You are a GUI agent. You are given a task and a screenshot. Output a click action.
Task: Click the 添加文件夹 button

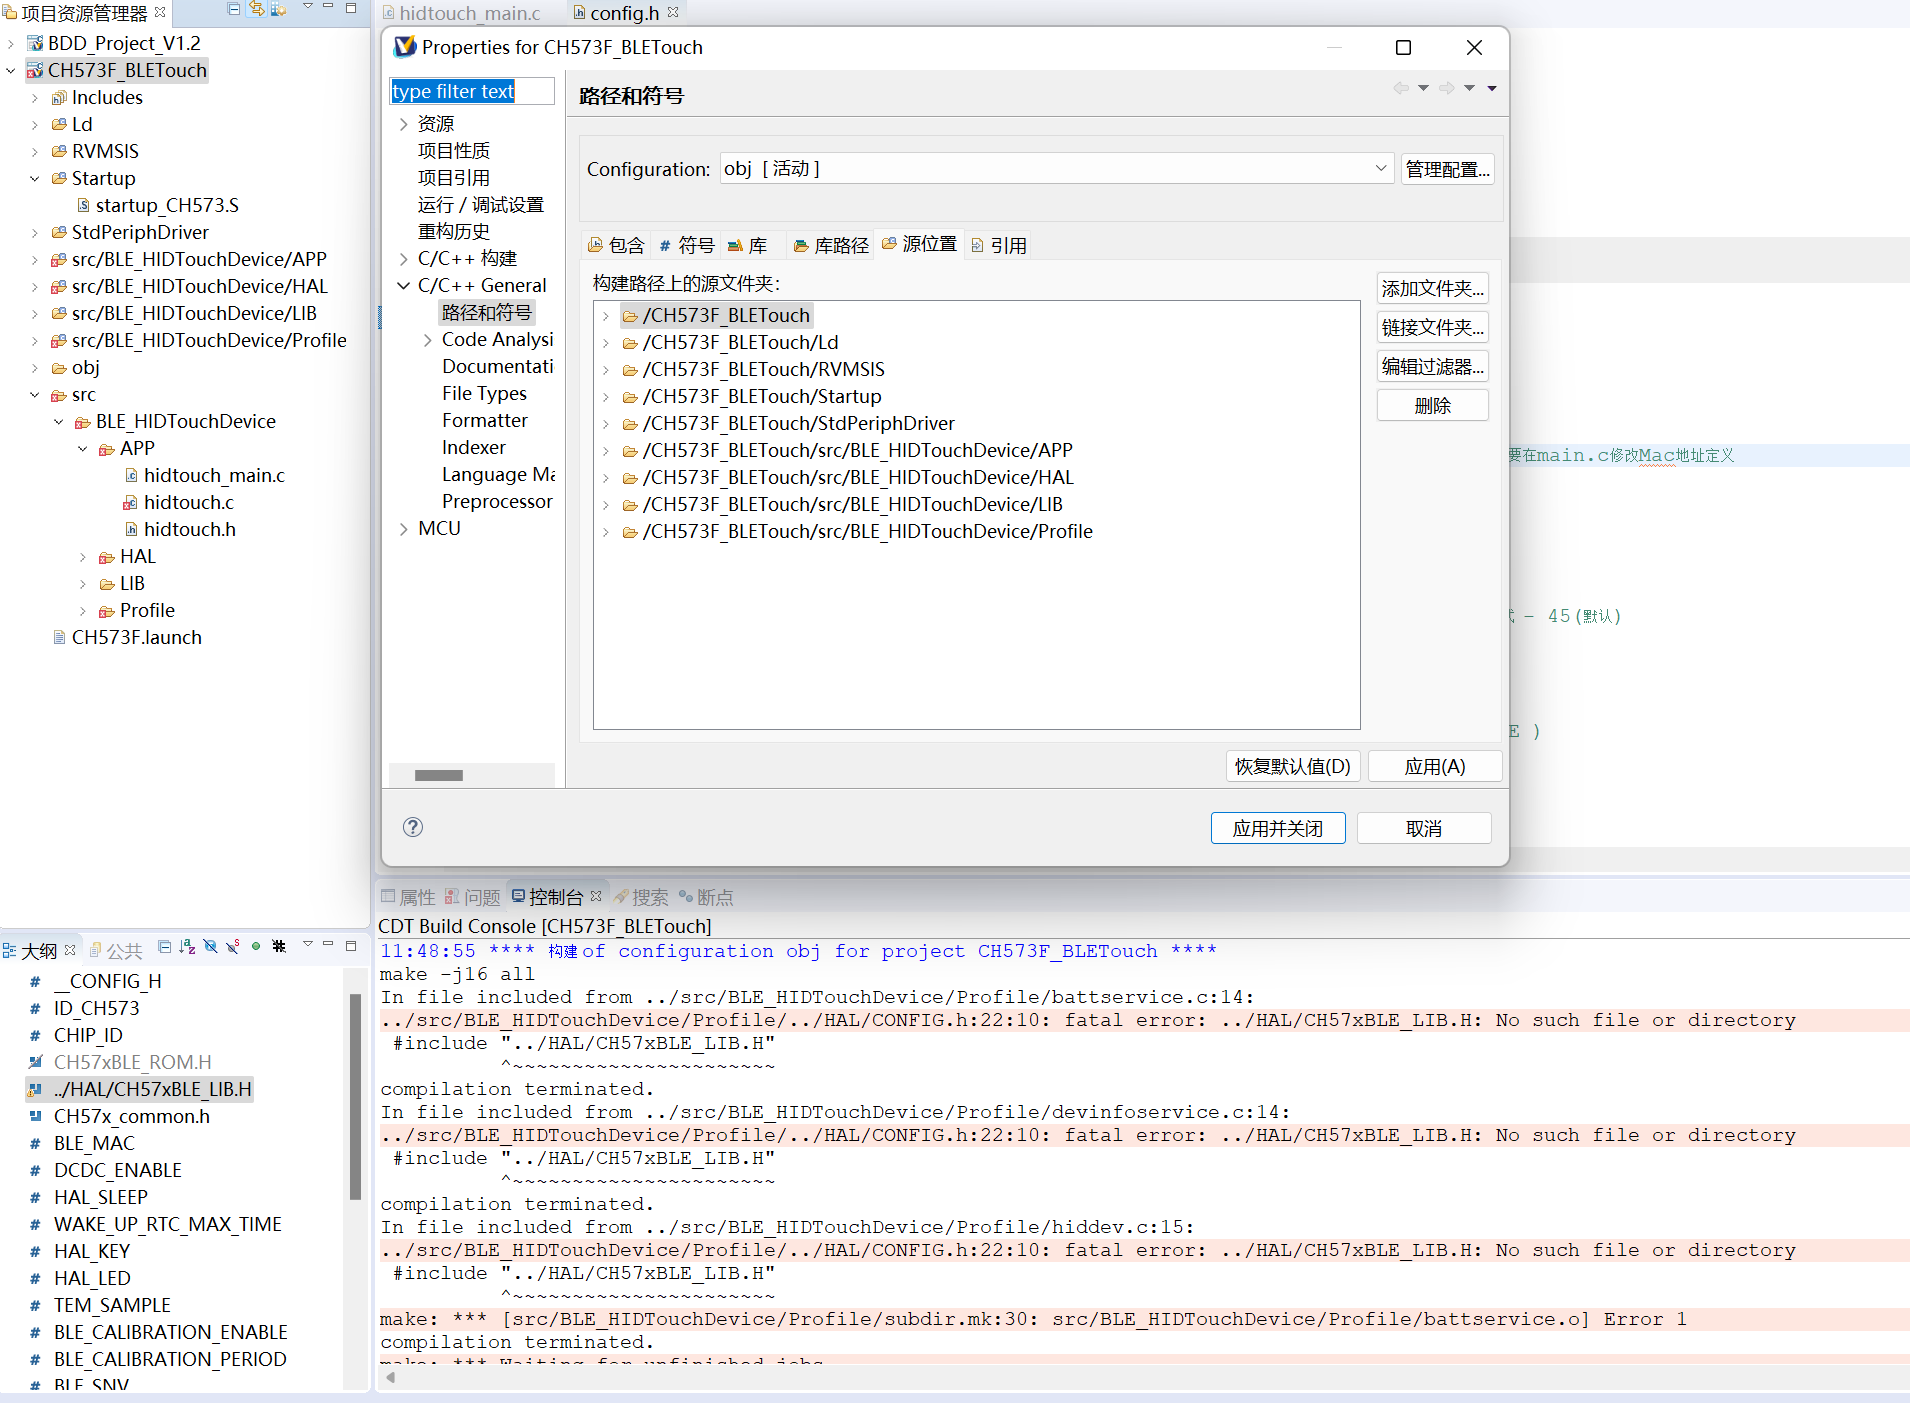[1432, 289]
